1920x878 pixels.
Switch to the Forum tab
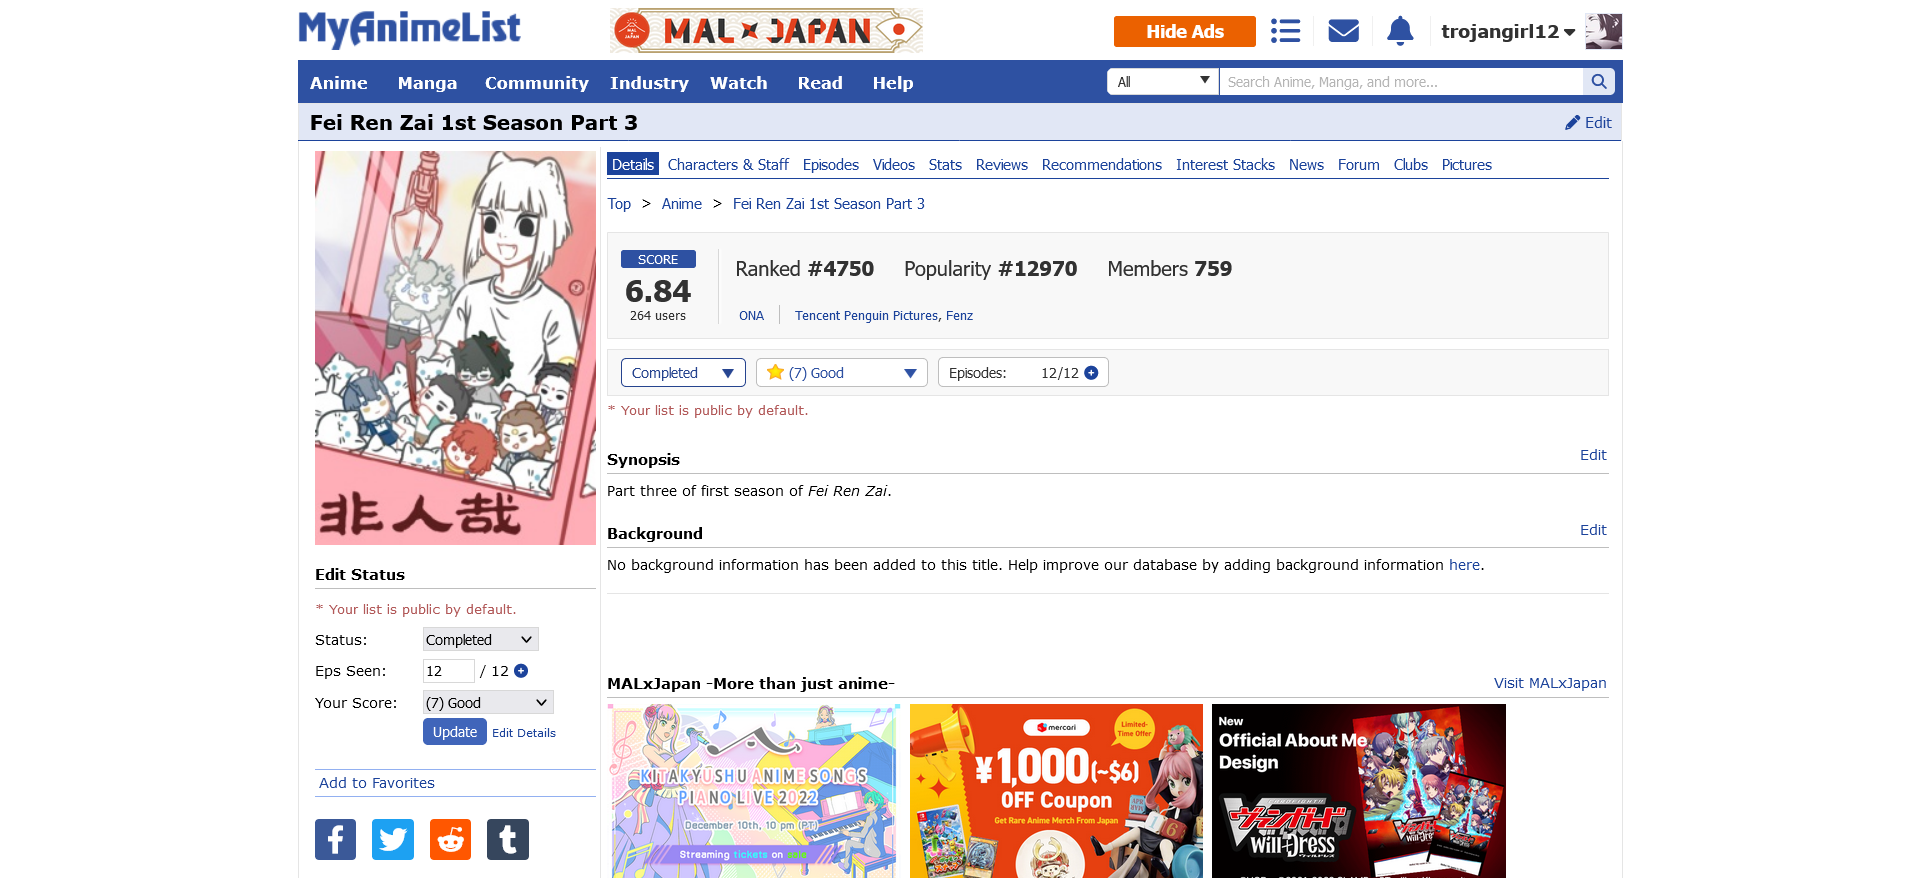tap(1359, 165)
